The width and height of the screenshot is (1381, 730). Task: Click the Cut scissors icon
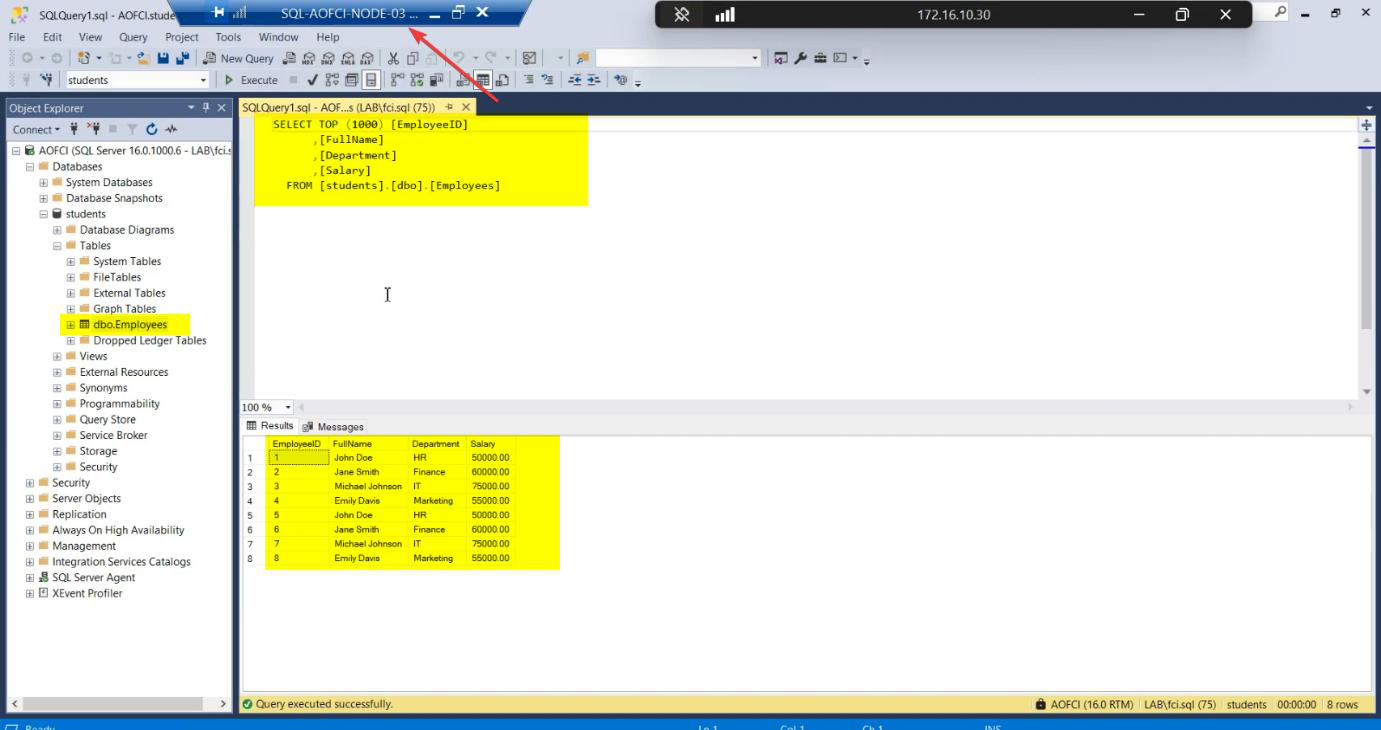(393, 58)
